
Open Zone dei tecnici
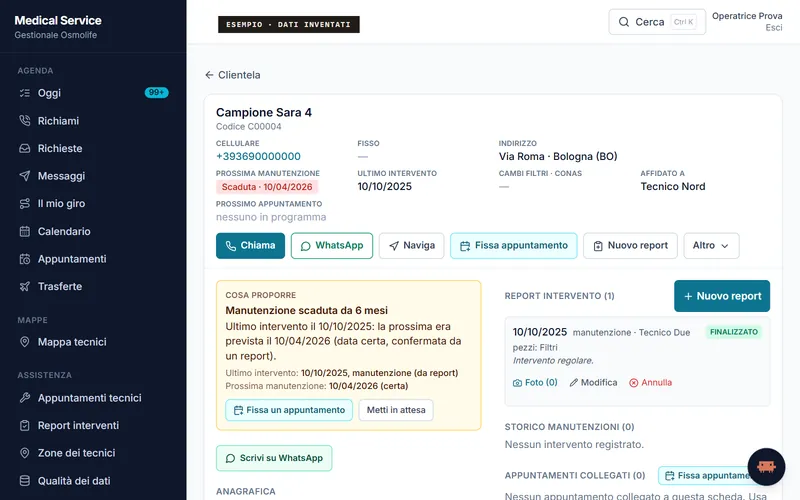click(93, 453)
